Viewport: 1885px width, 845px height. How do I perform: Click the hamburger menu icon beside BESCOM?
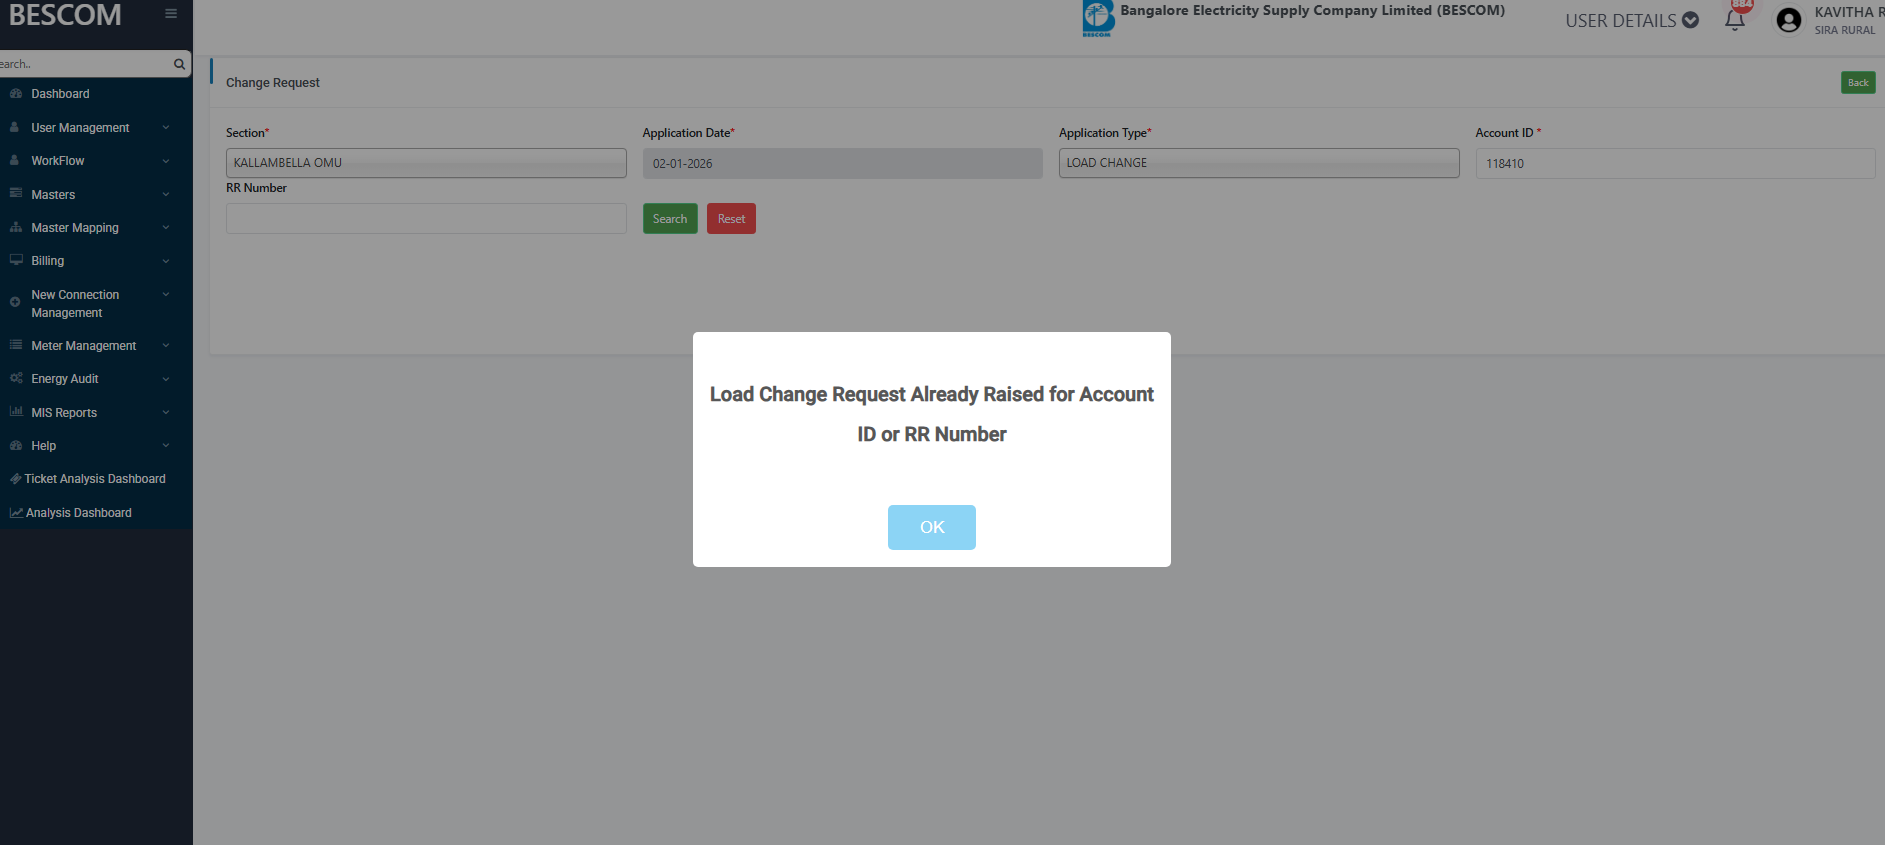pyautogui.click(x=171, y=14)
